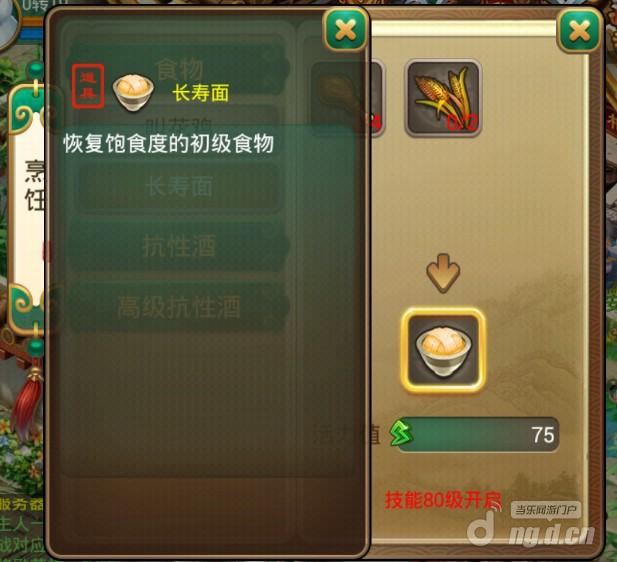Select the partially hidden 叫花鸡 recipe entry
This screenshot has height=562, width=617.
point(179,120)
